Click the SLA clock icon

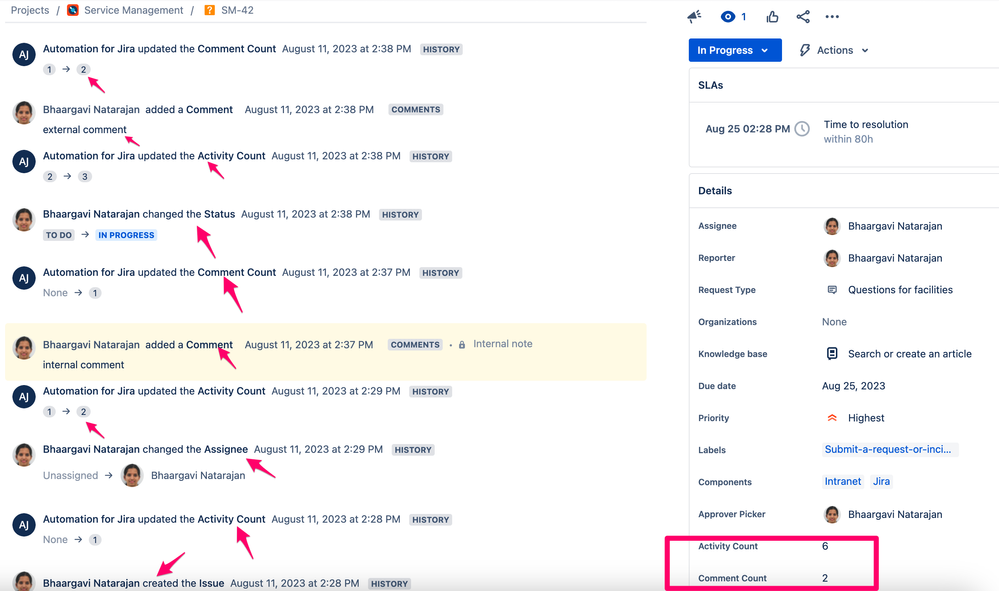(801, 129)
